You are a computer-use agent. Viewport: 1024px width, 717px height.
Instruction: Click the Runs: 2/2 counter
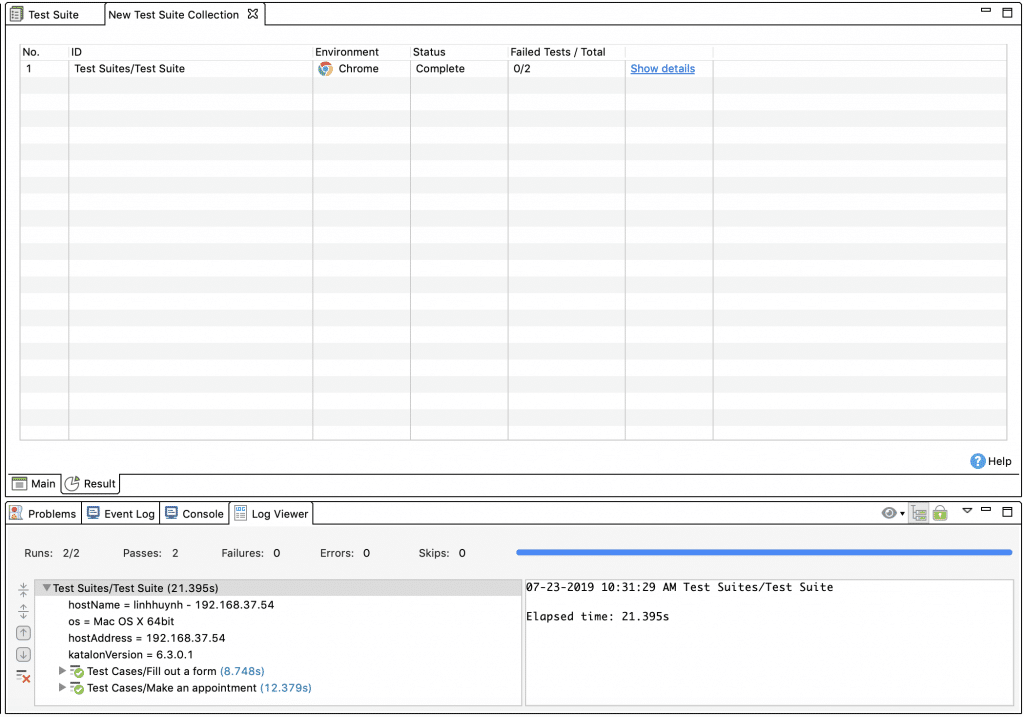click(52, 553)
